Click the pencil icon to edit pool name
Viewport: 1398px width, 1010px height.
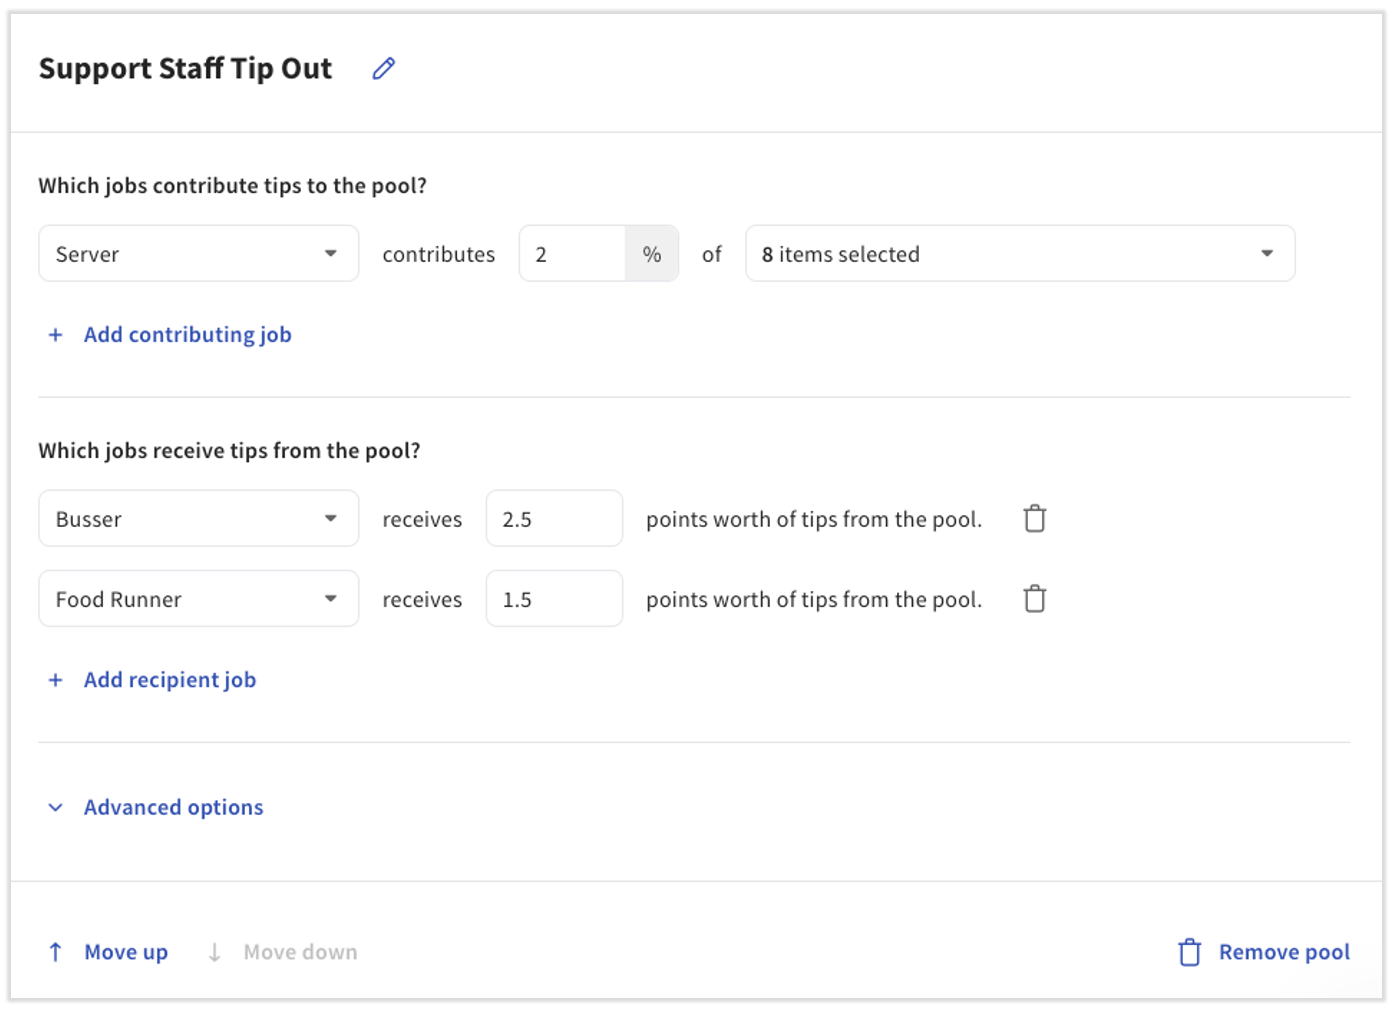(x=384, y=68)
